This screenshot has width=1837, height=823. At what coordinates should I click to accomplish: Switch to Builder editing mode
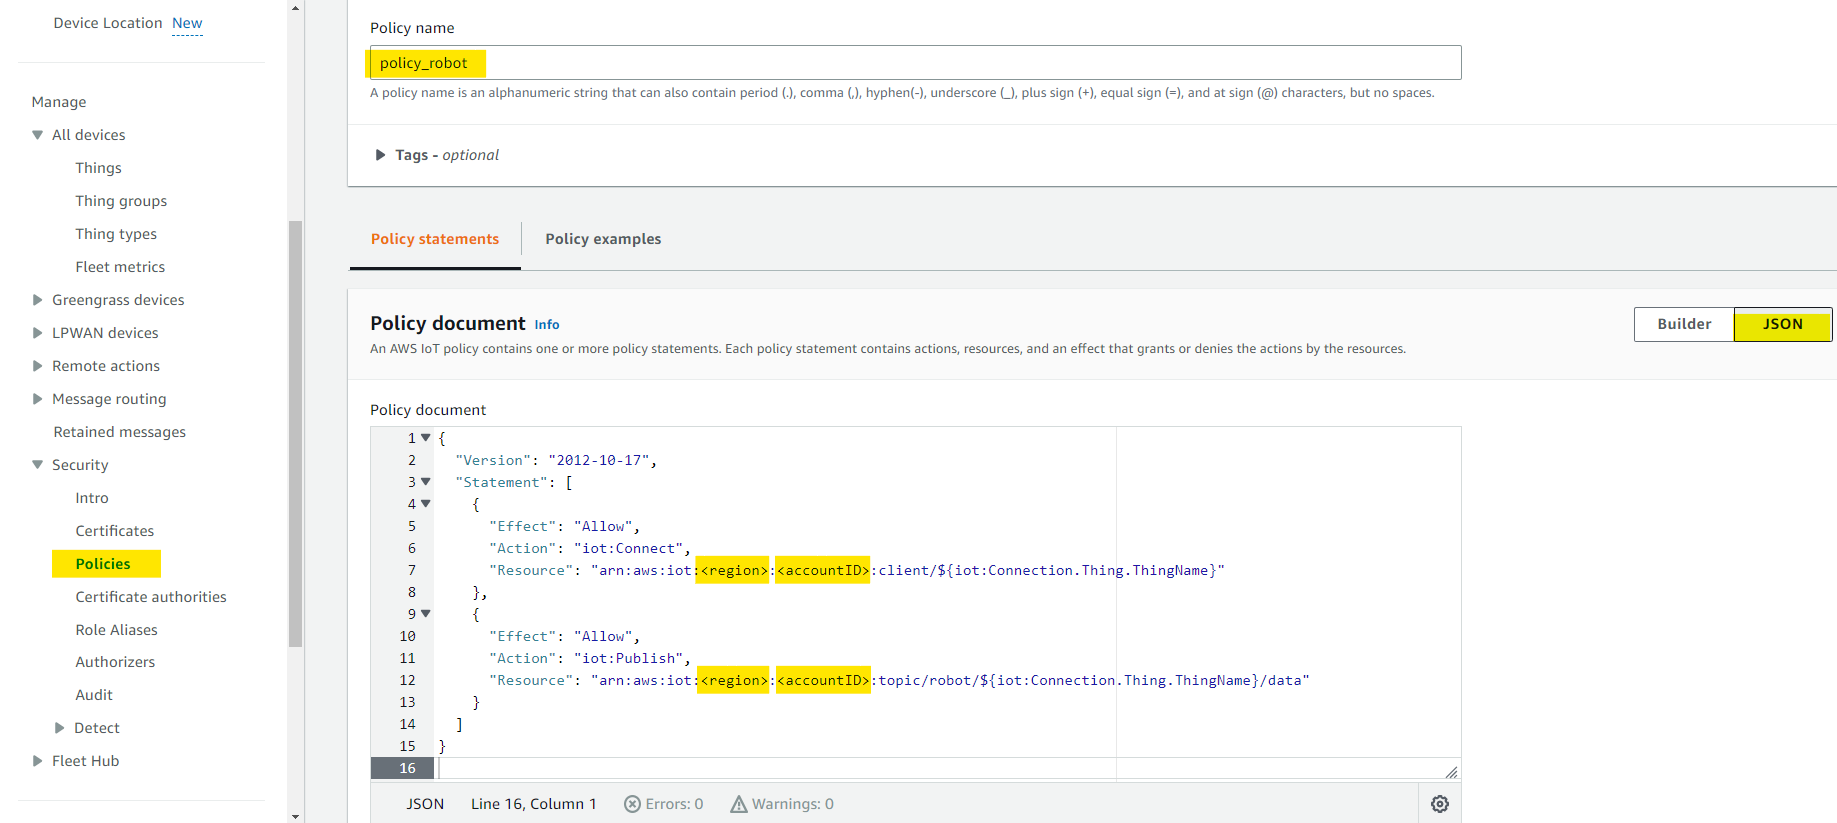click(x=1684, y=324)
